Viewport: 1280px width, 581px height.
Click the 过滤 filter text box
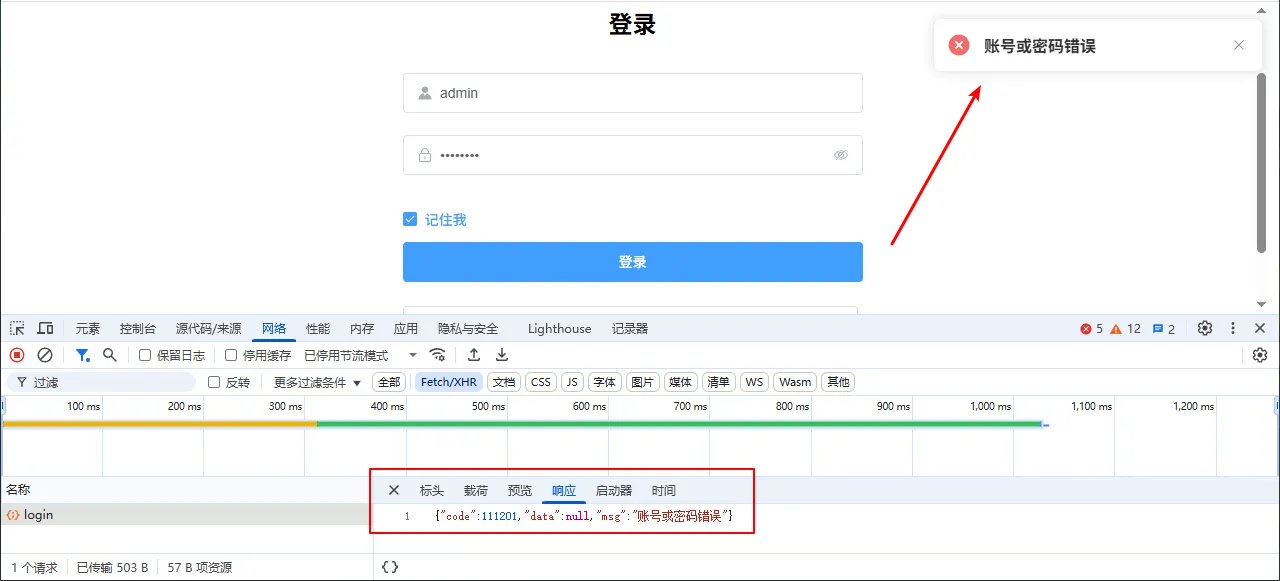click(101, 382)
